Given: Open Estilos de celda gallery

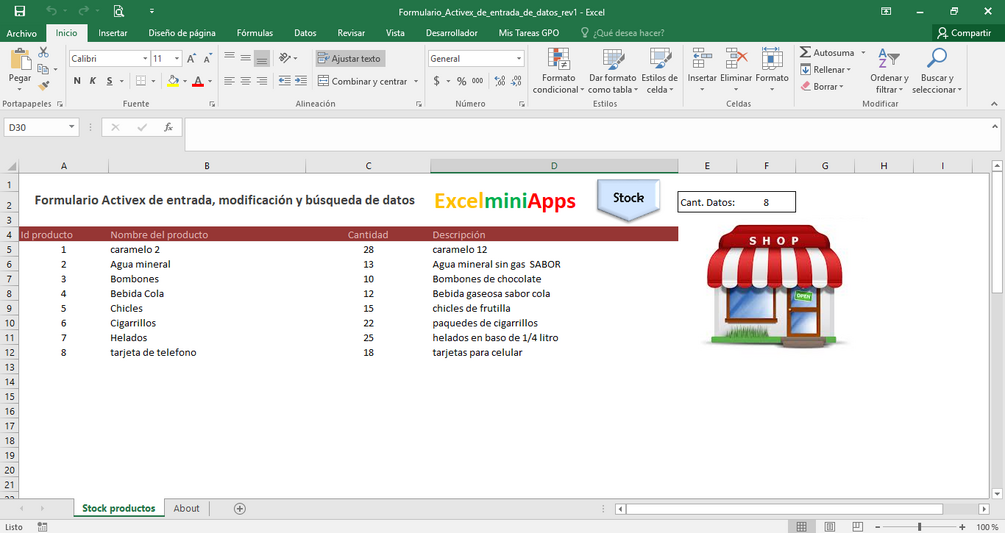Looking at the screenshot, I should coord(660,70).
